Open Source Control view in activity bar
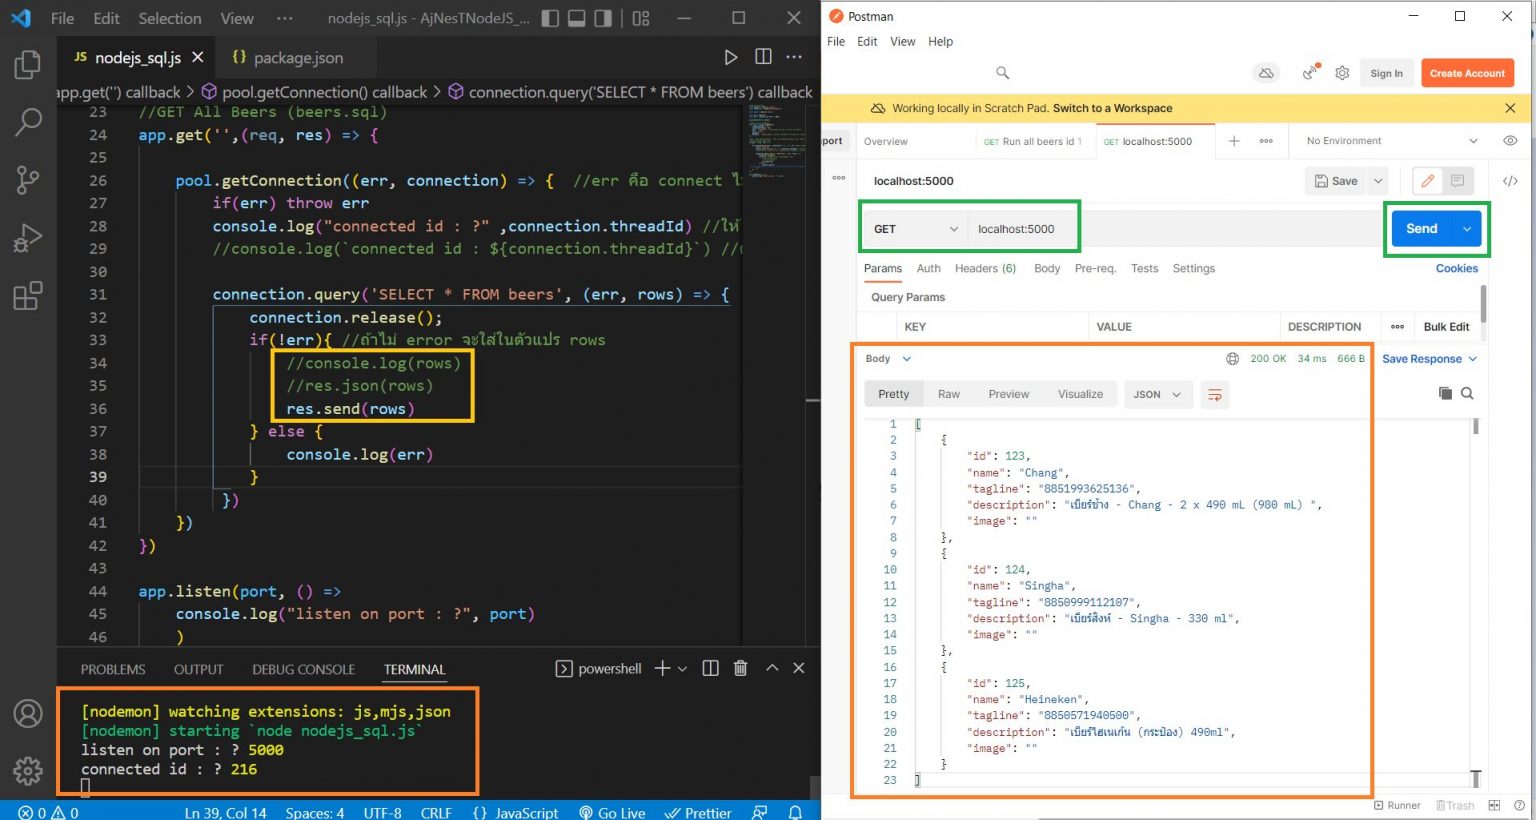 click(28, 180)
